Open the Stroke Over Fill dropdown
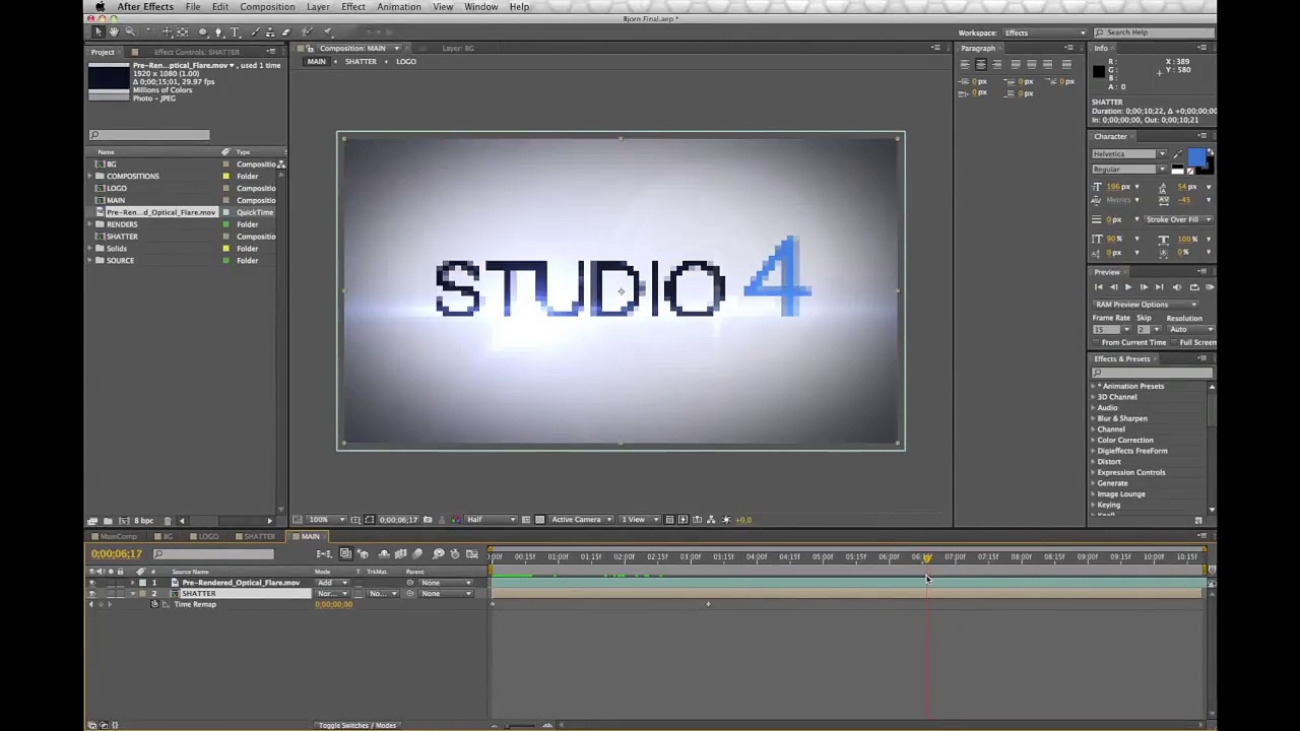This screenshot has width=1300, height=731. point(1177,219)
